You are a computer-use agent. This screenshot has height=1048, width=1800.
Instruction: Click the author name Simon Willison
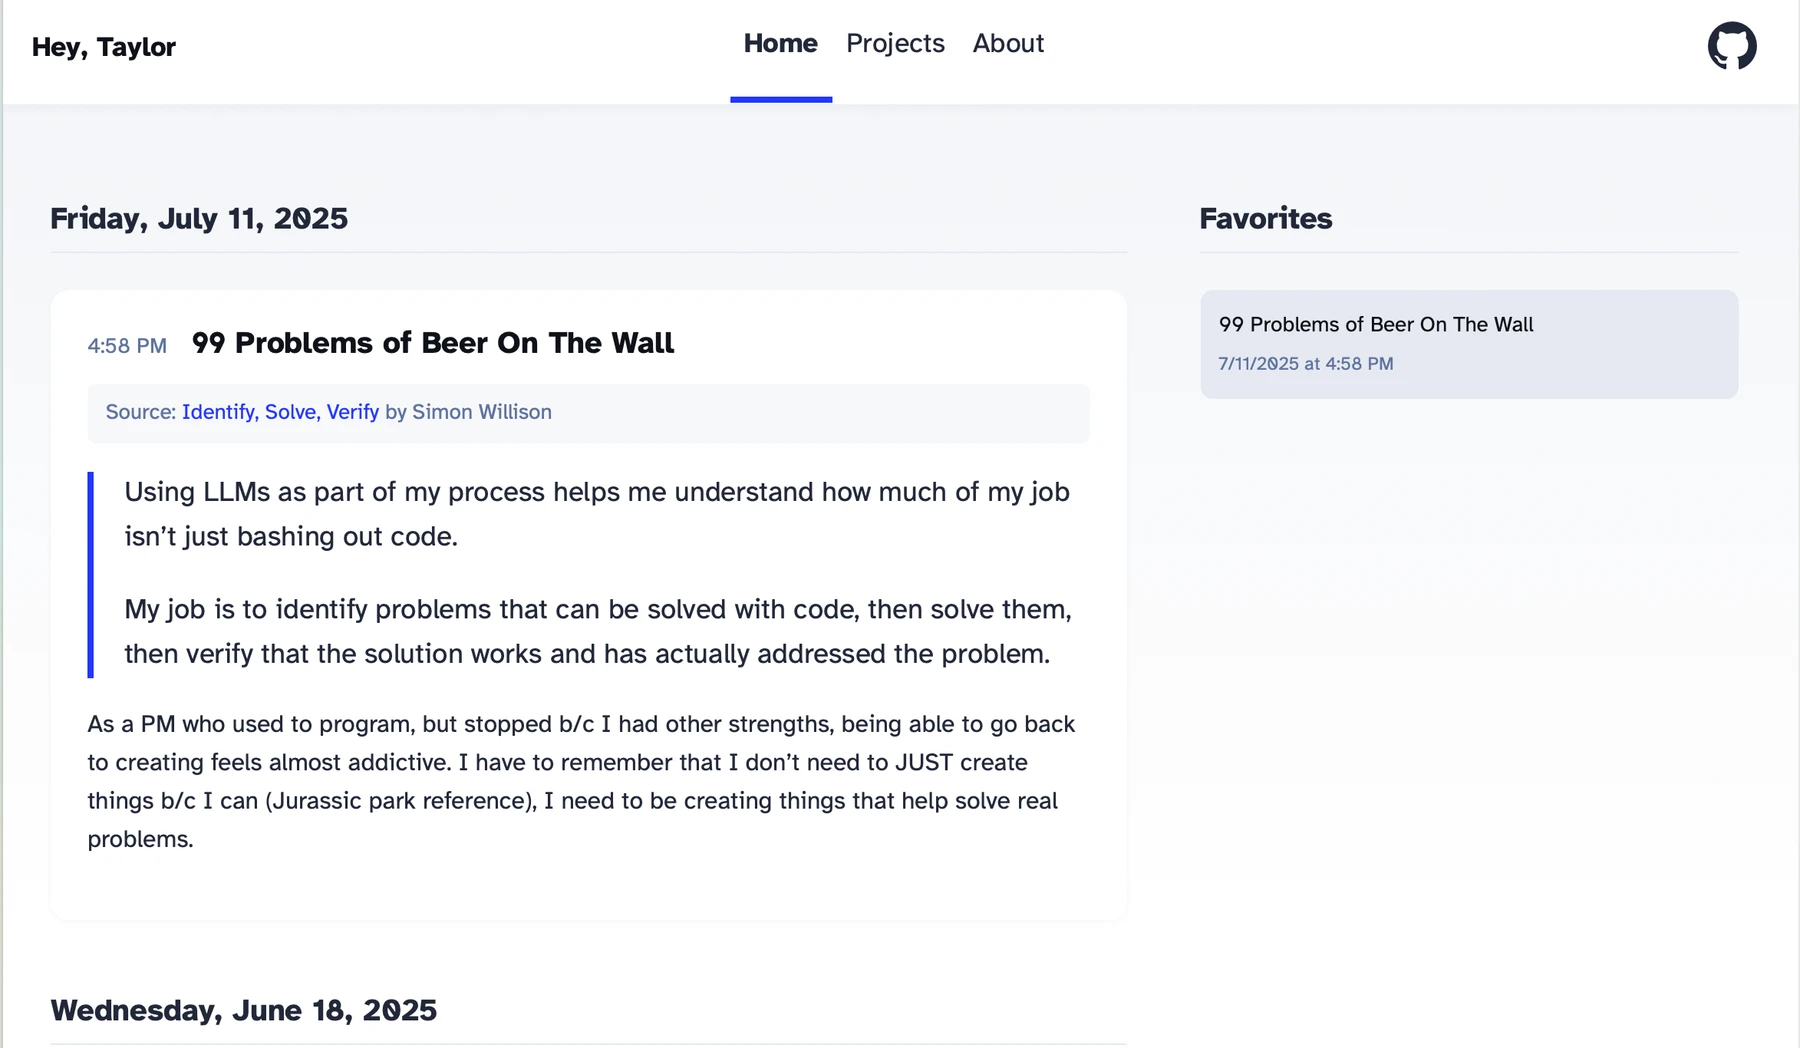click(x=481, y=412)
